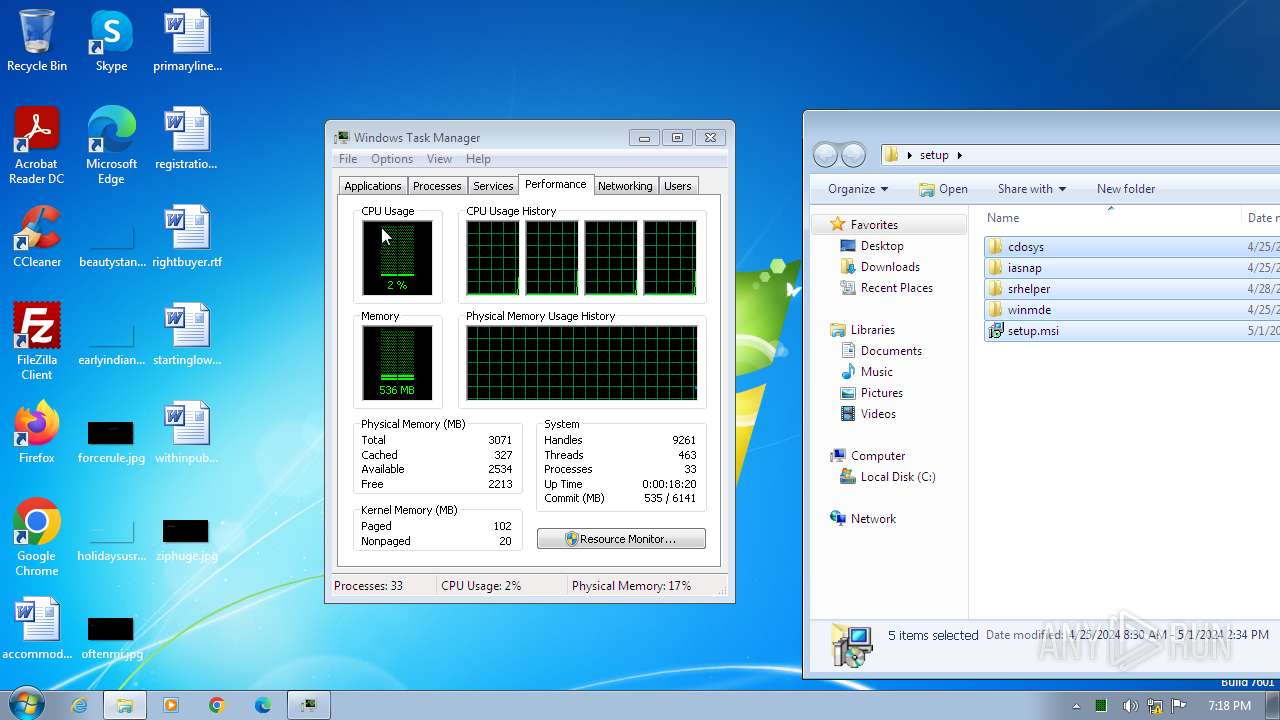
Task: Open the File menu in Task Manager
Action: pos(348,159)
